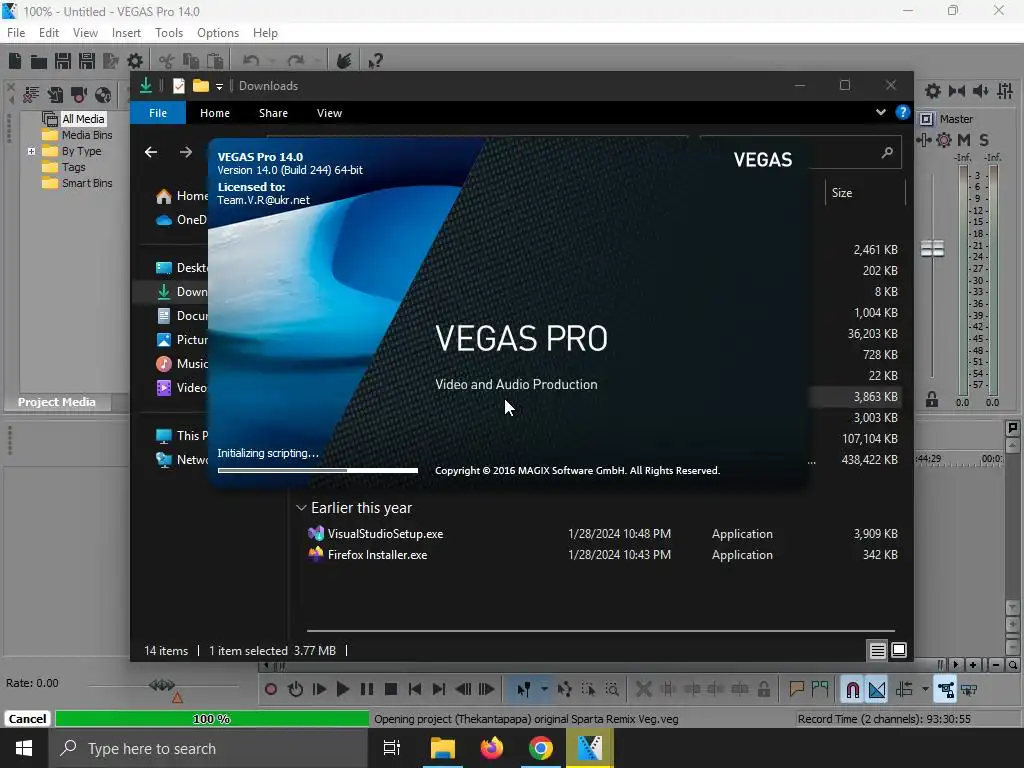The width and height of the screenshot is (1024, 768).
Task: Click the Render As export icon
Action: pyautogui.click(x=111, y=61)
